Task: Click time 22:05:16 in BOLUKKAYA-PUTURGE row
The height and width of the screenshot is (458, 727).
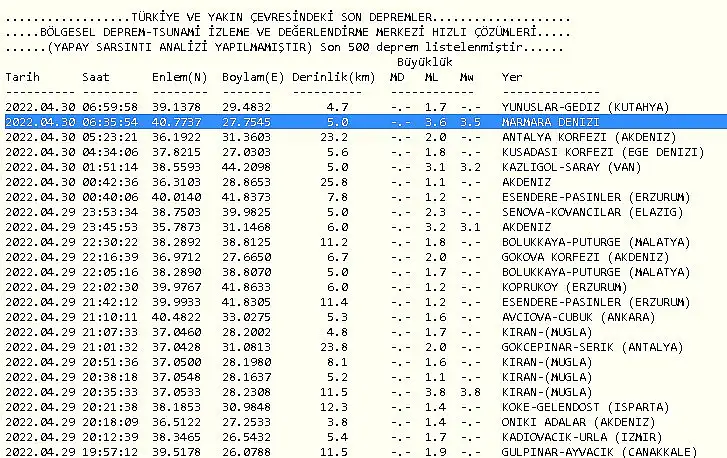Action: click(x=110, y=272)
